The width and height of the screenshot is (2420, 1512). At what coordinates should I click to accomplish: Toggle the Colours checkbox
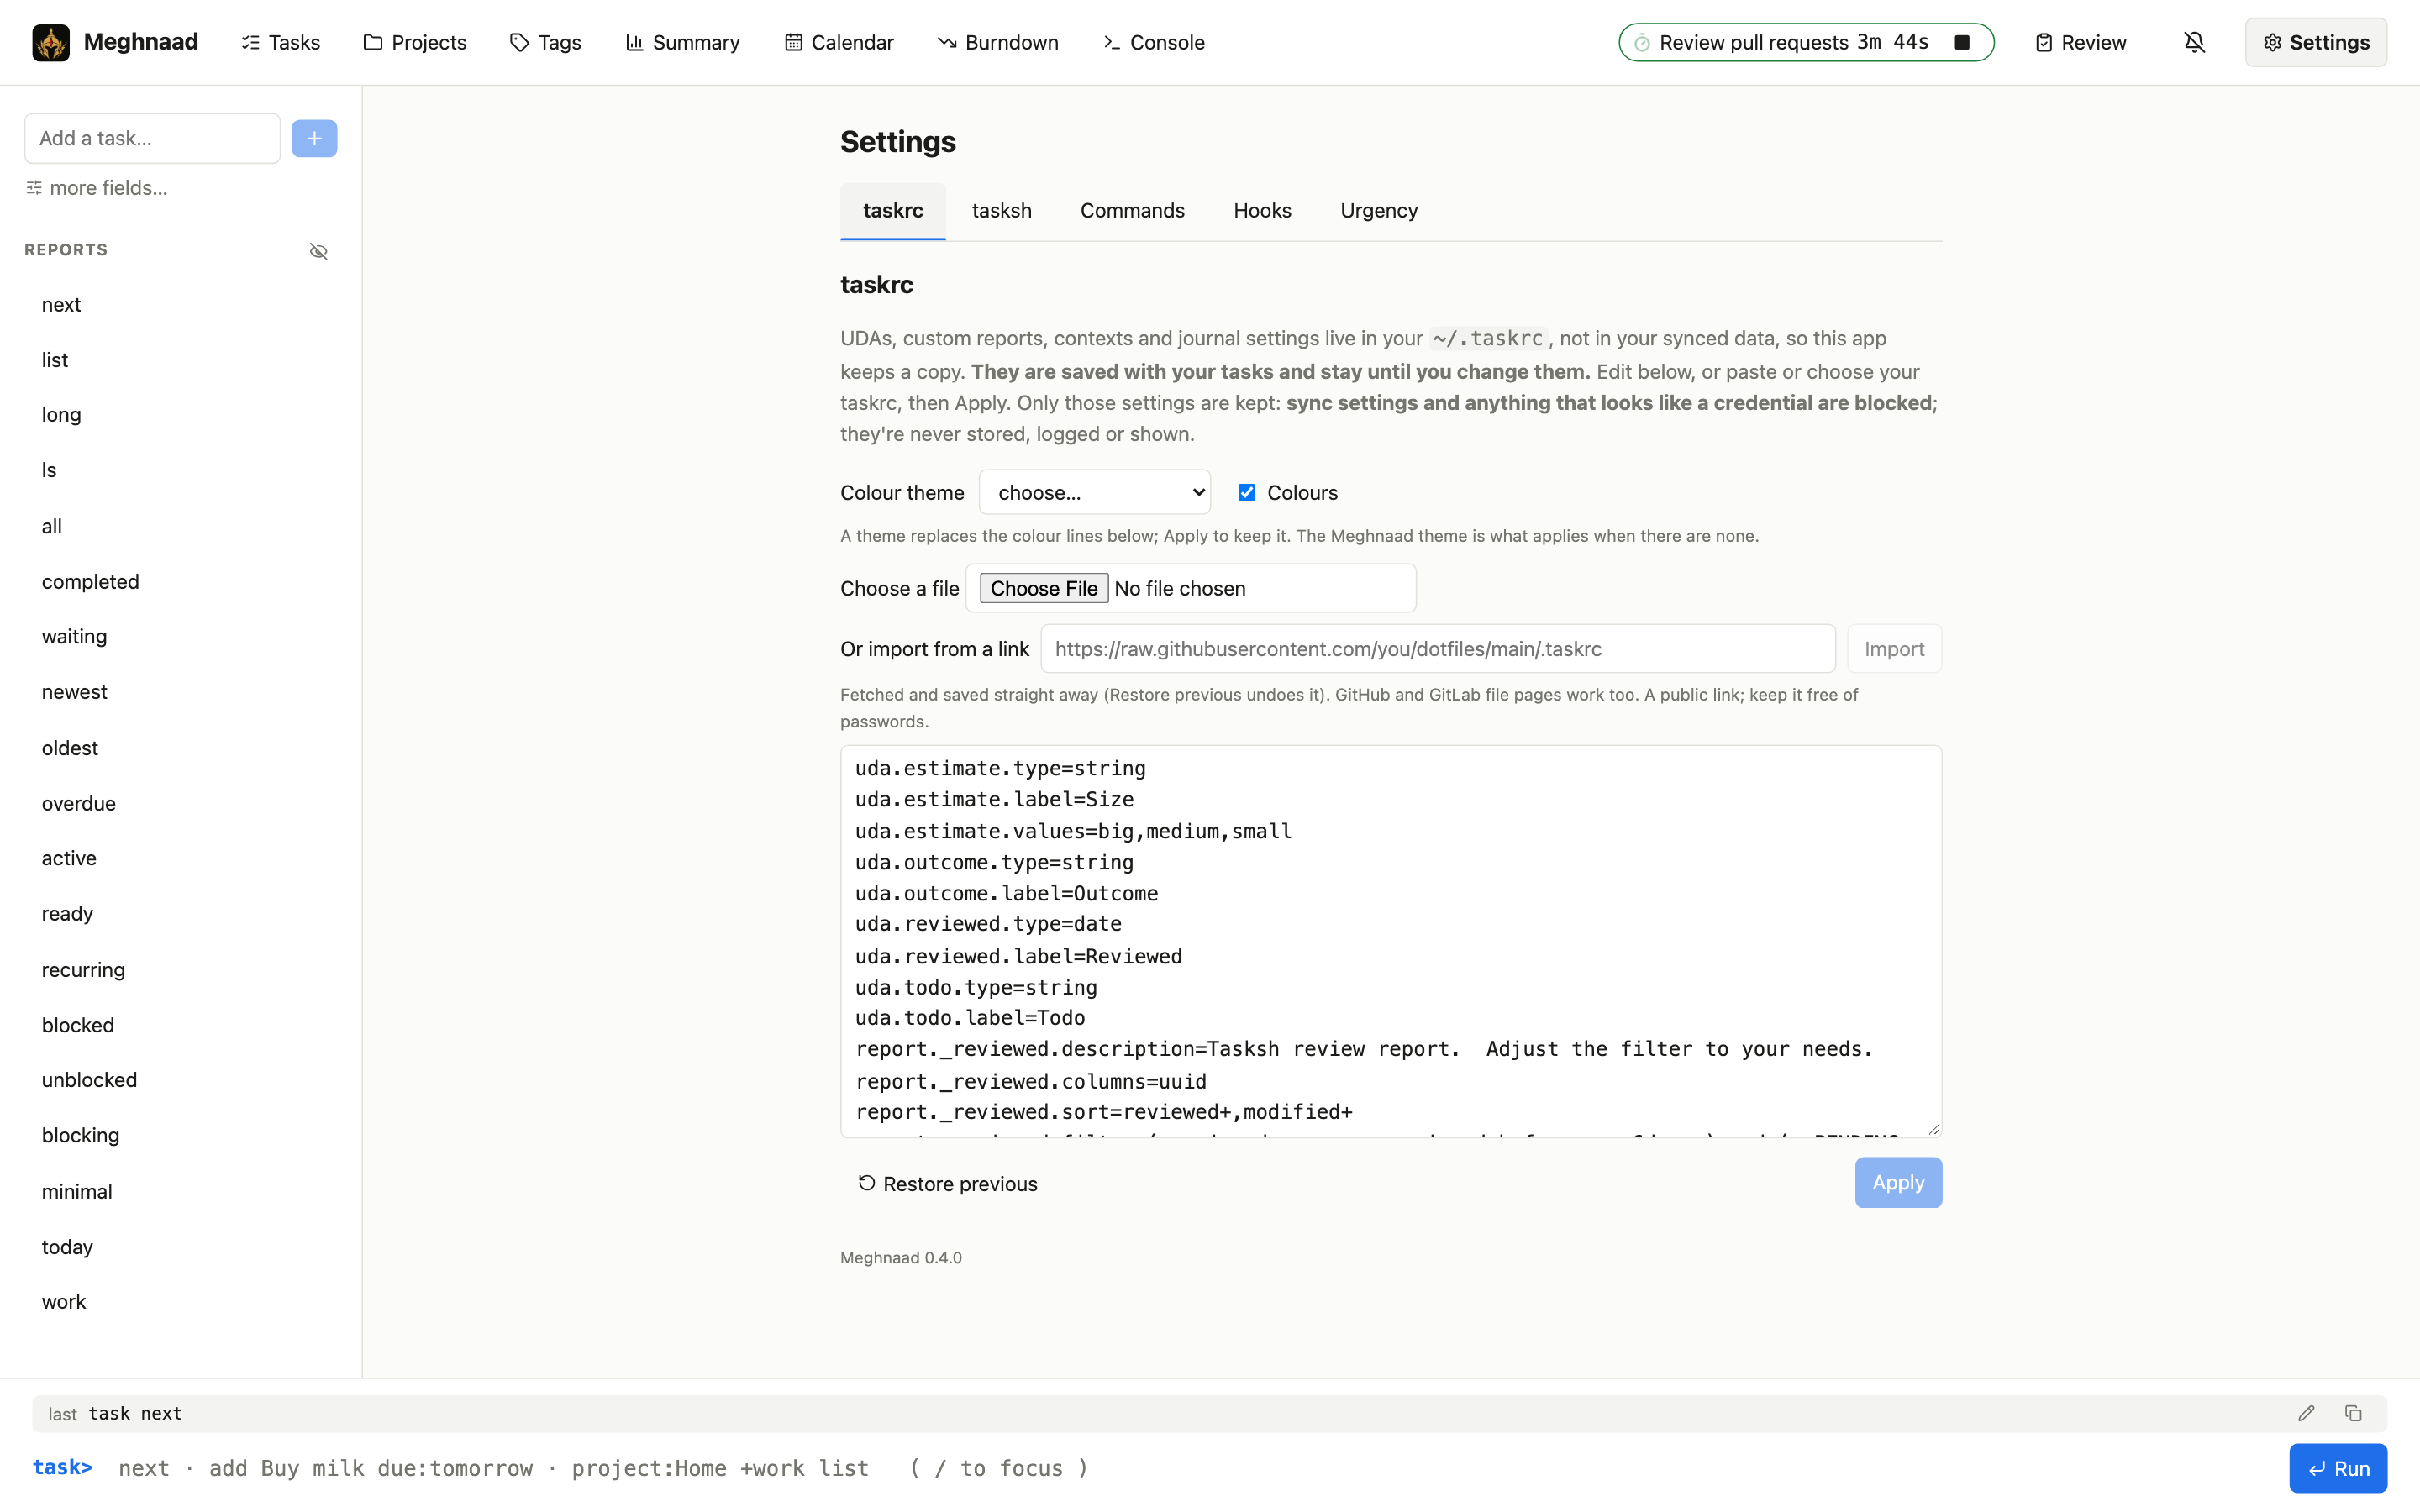click(x=1246, y=492)
